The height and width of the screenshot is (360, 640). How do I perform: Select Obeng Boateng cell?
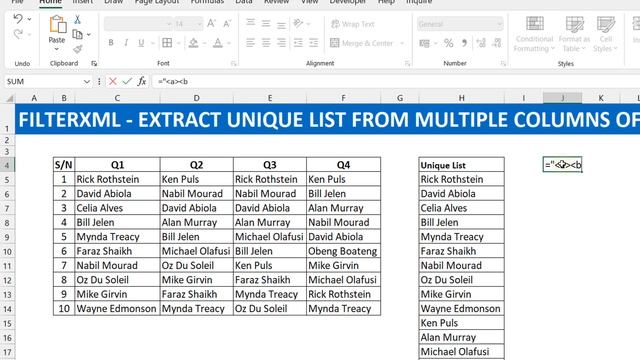343,251
